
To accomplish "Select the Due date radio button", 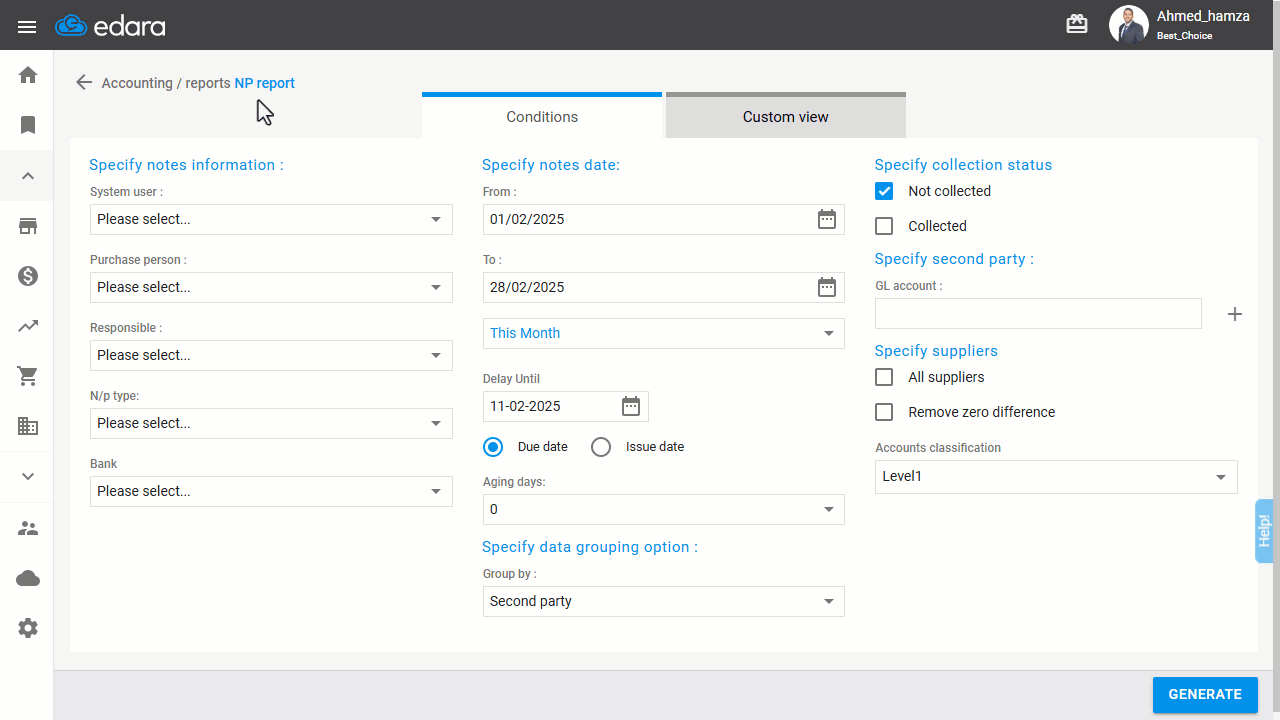I will (493, 447).
